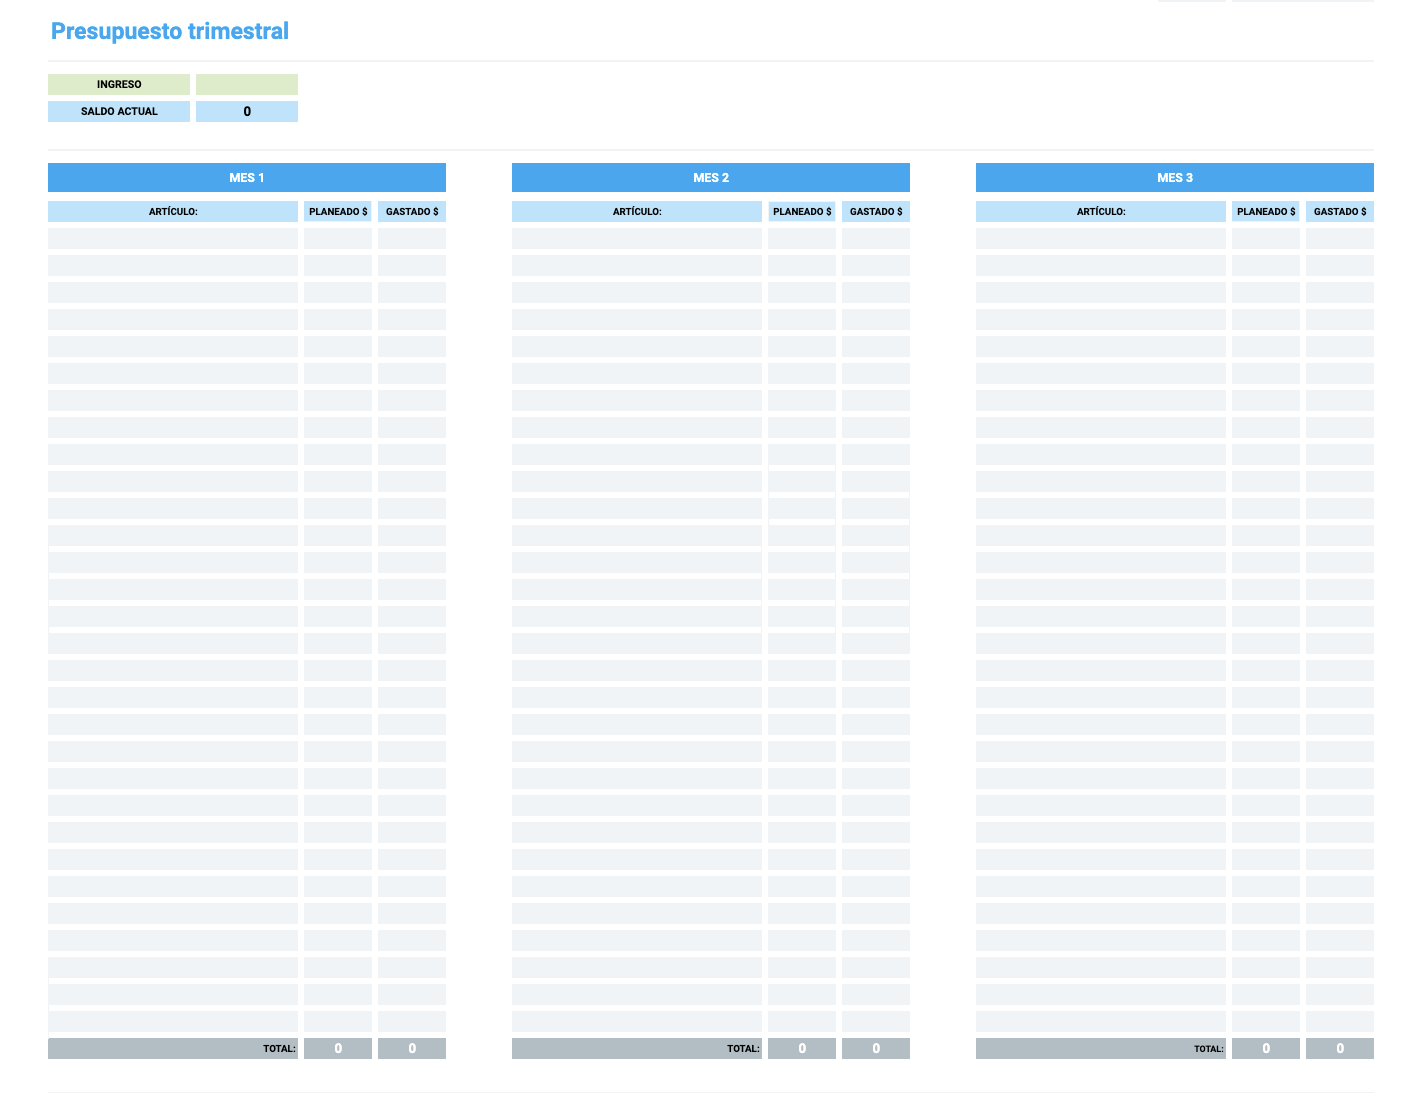This screenshot has width=1423, height=1093.
Task: Click the SALDO ACTUAL value cell showing 0
Action: point(247,111)
